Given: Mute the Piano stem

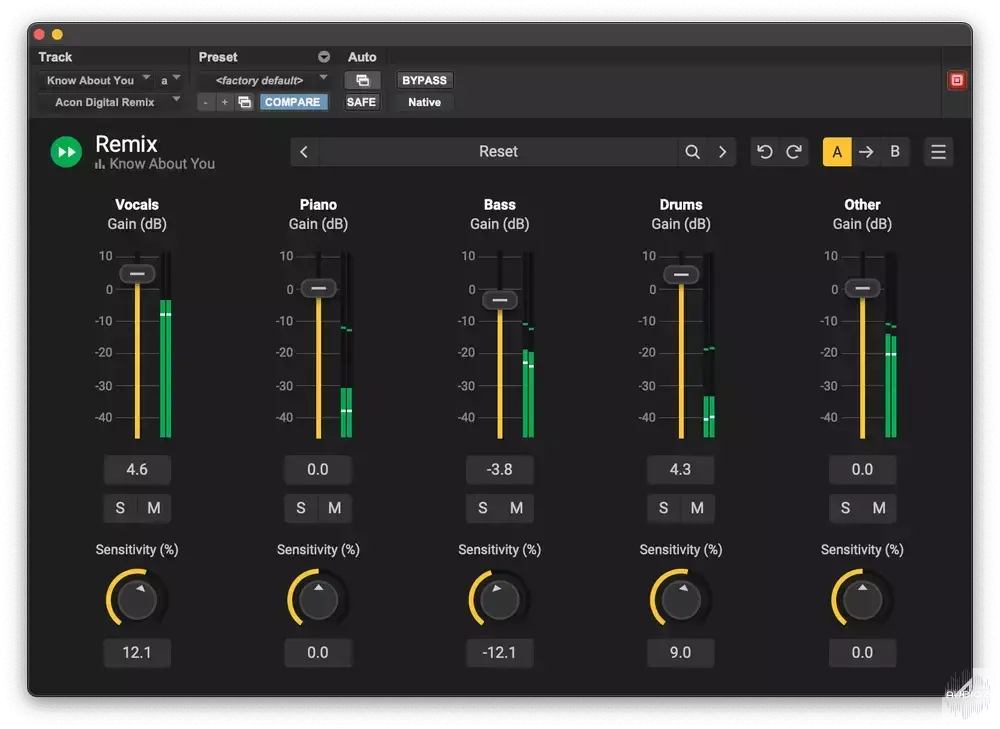Looking at the screenshot, I should [335, 508].
